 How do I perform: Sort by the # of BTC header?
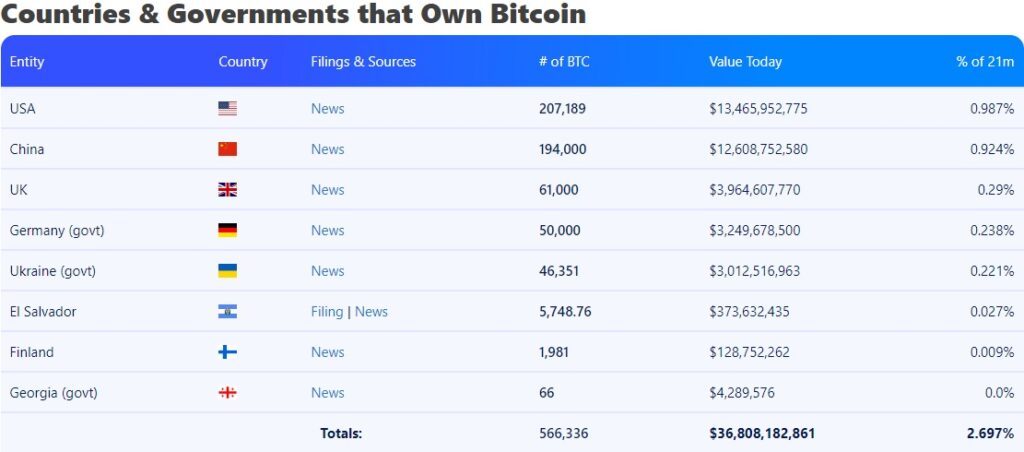click(564, 62)
